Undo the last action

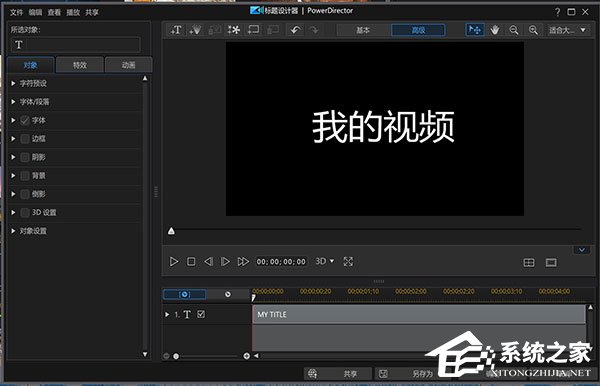click(x=295, y=30)
